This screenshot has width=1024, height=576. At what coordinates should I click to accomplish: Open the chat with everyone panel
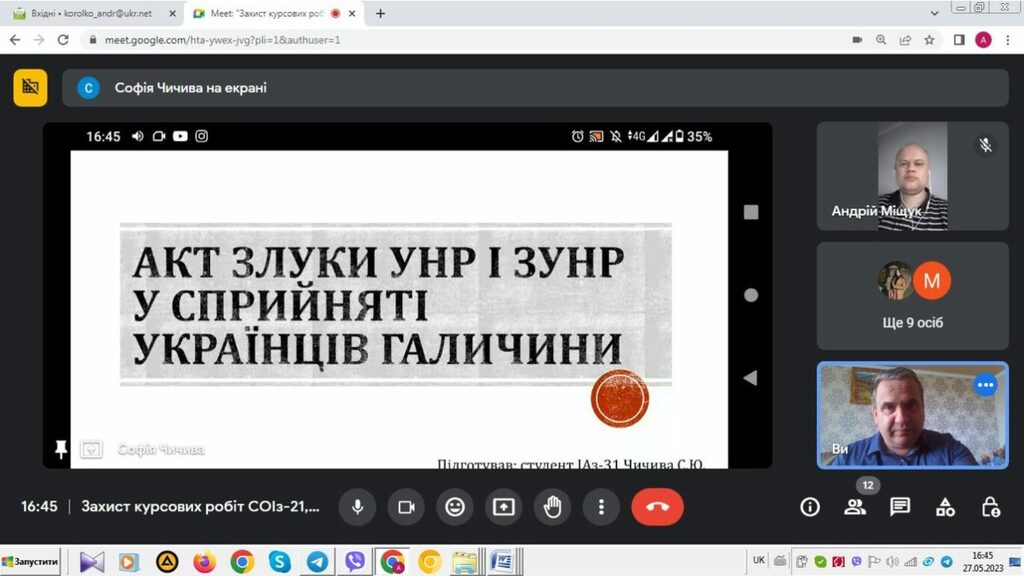[900, 507]
